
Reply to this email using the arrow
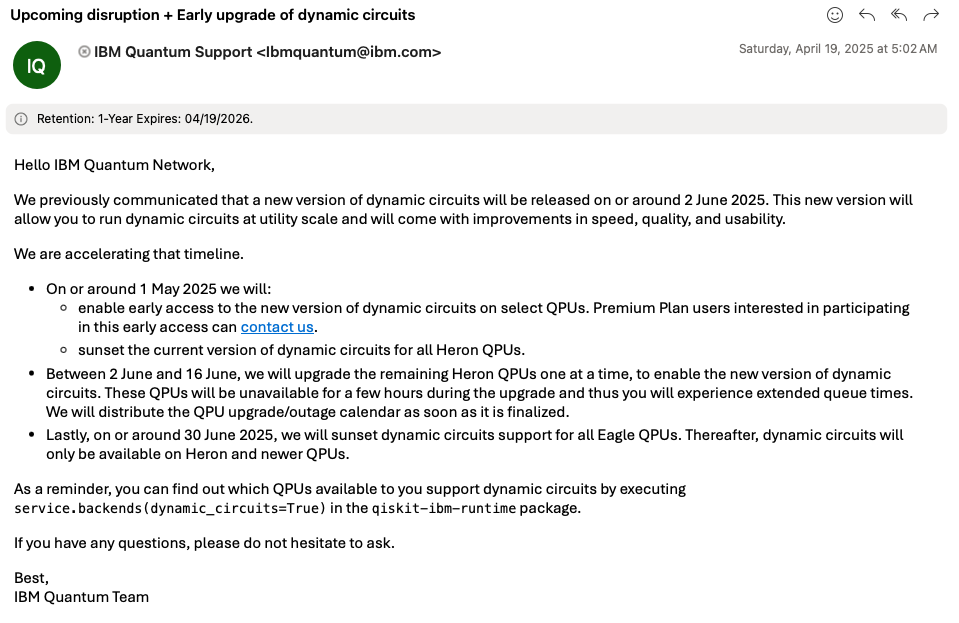click(x=867, y=15)
